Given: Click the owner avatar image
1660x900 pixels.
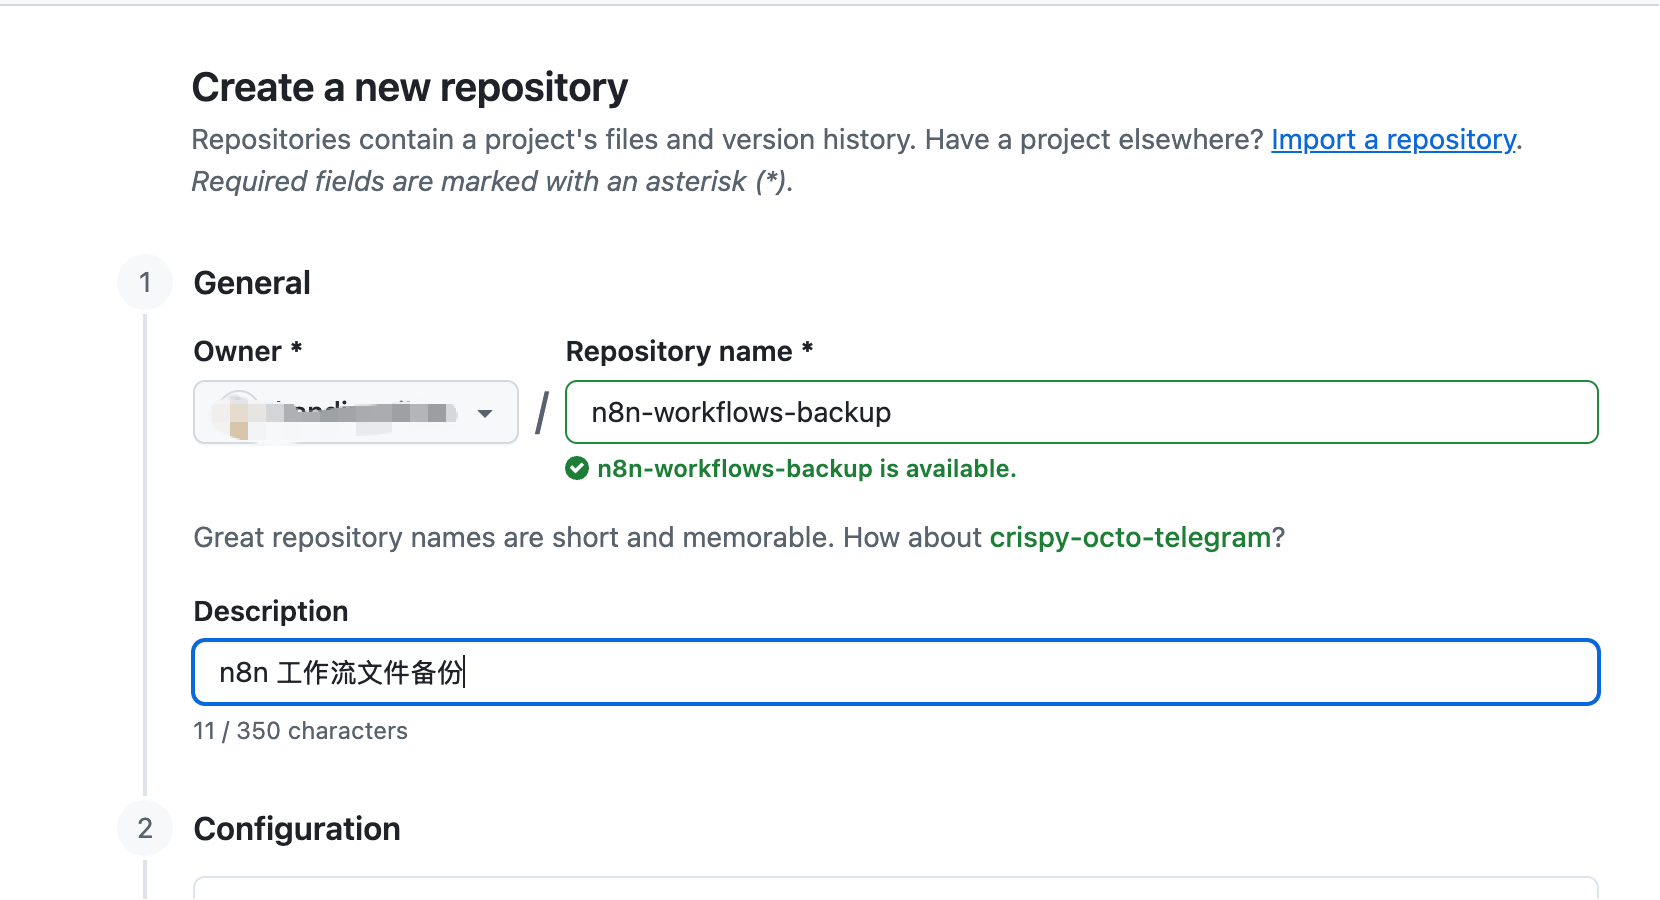Looking at the screenshot, I should point(237,412).
